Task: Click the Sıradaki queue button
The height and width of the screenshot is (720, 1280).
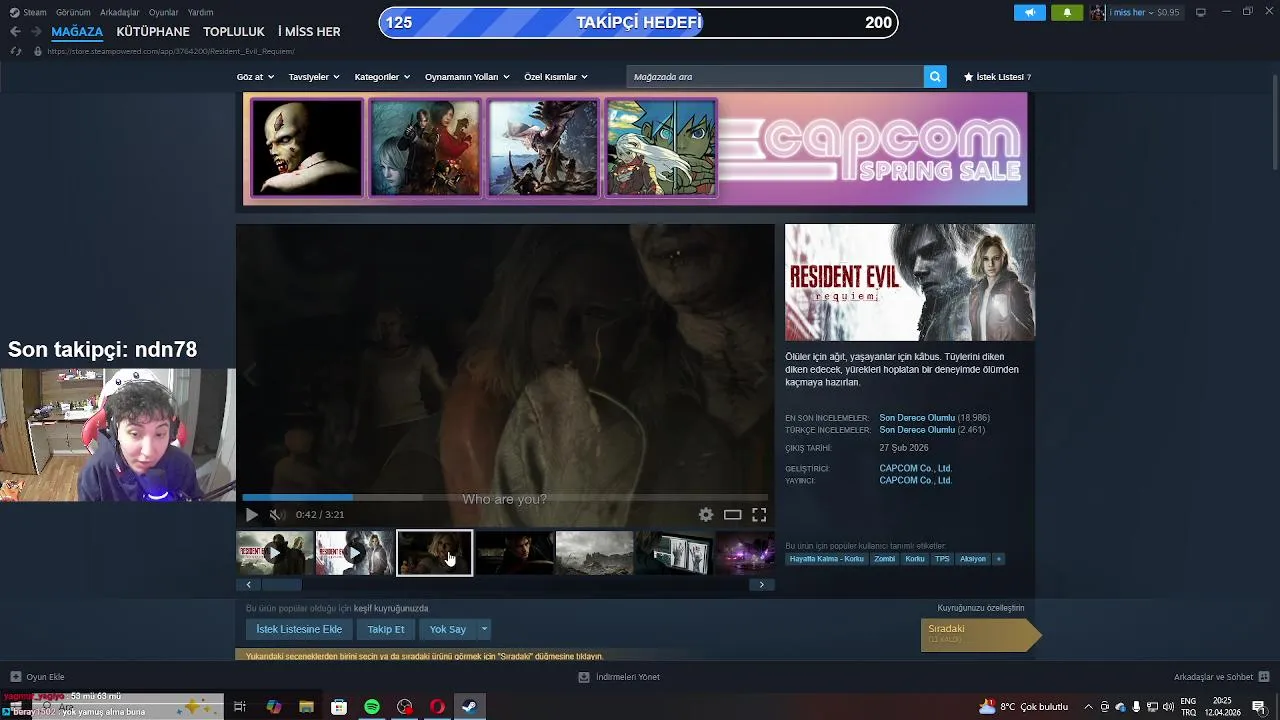Action: 980,635
